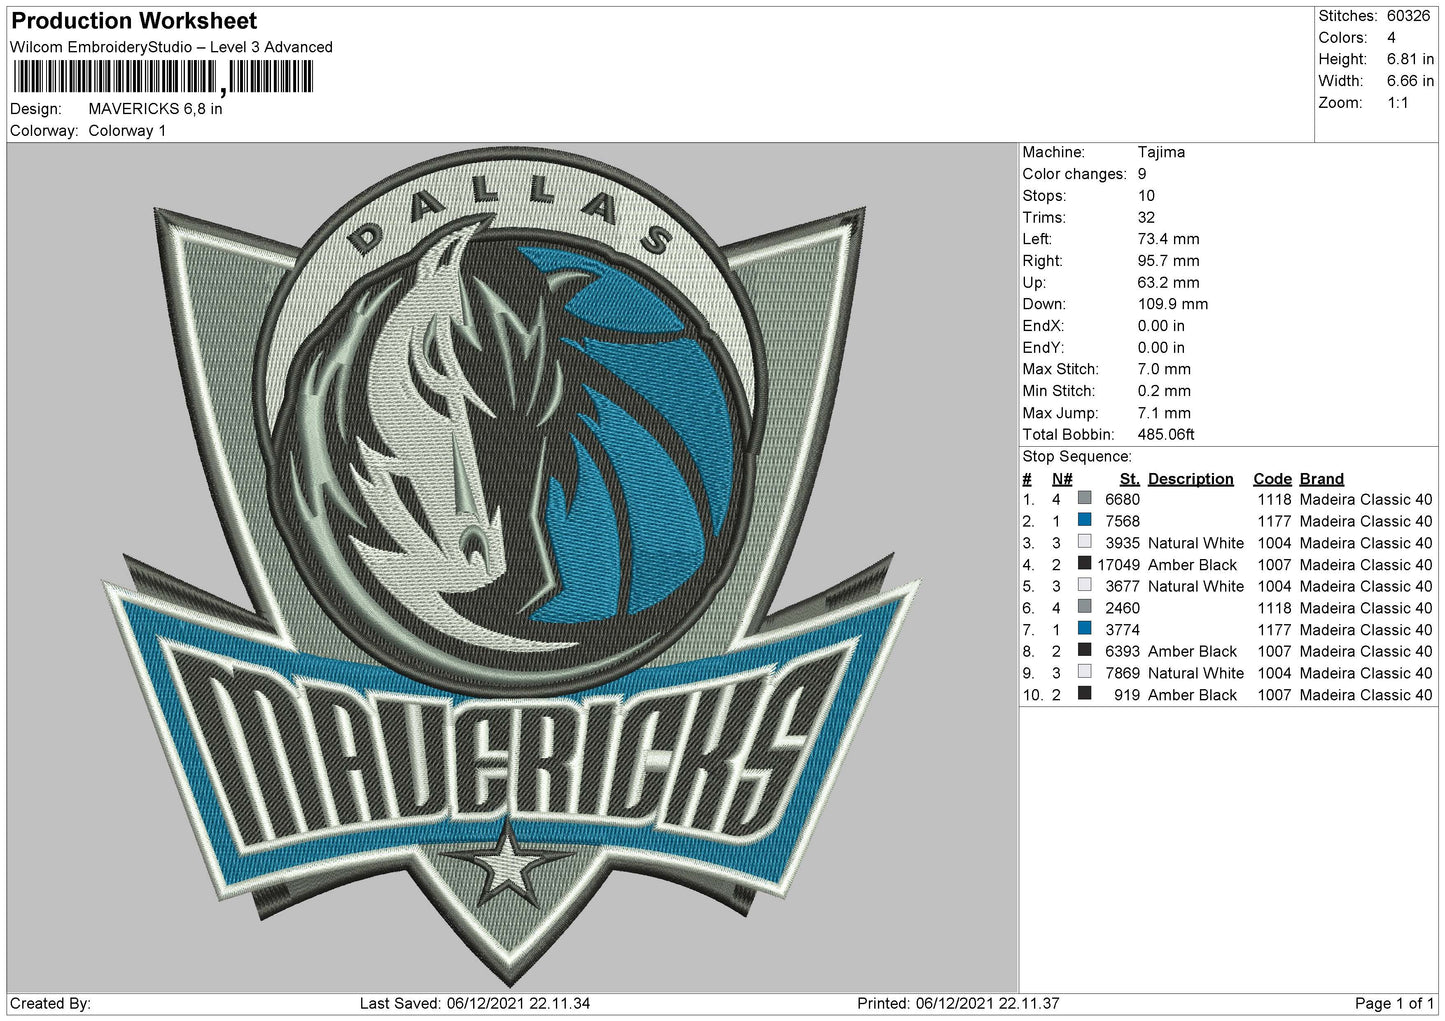Click the 'Page 1 of 1' footer text

[x=1394, y=1003]
